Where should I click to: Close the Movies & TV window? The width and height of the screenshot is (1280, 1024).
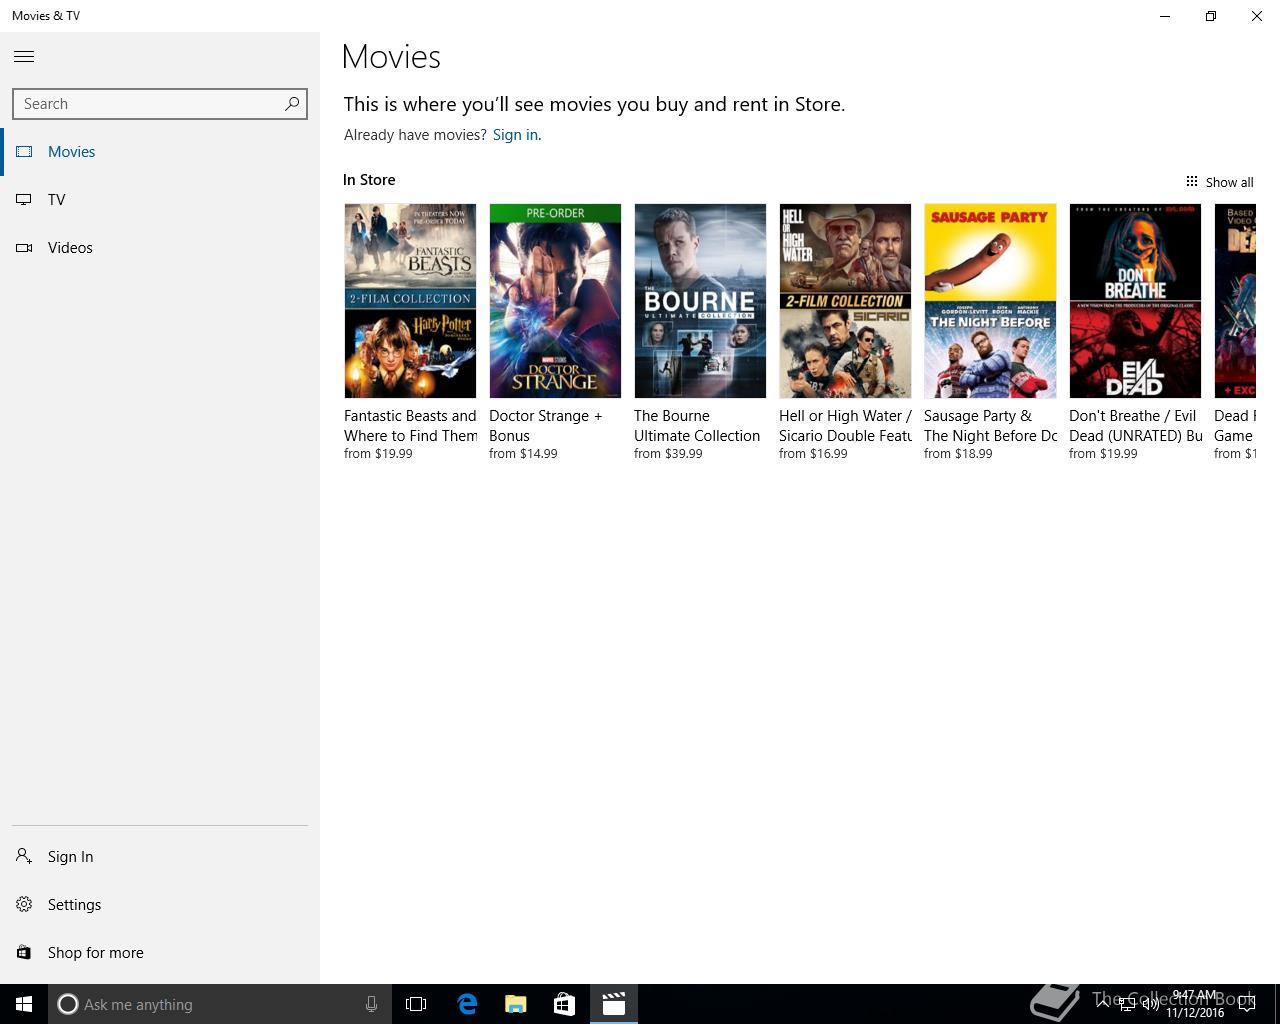coord(1257,16)
